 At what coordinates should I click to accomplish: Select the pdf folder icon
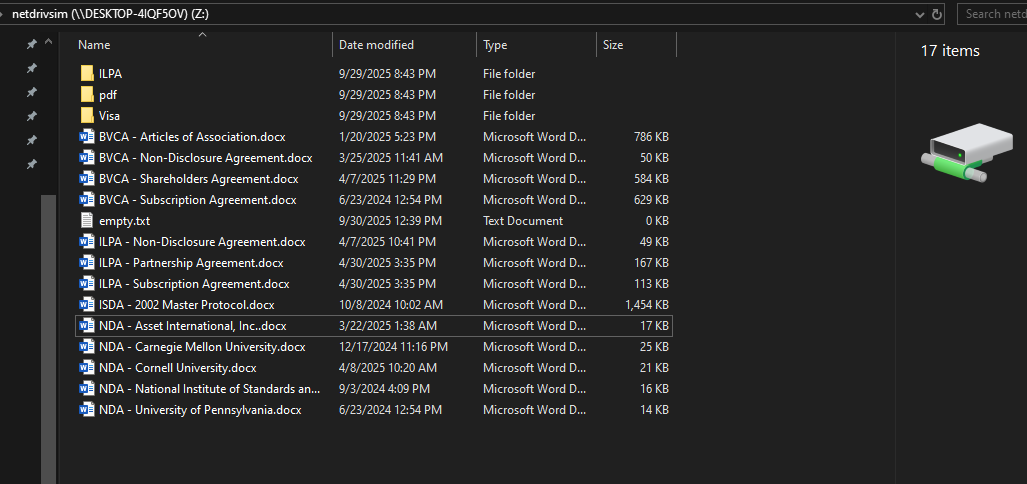pos(86,95)
